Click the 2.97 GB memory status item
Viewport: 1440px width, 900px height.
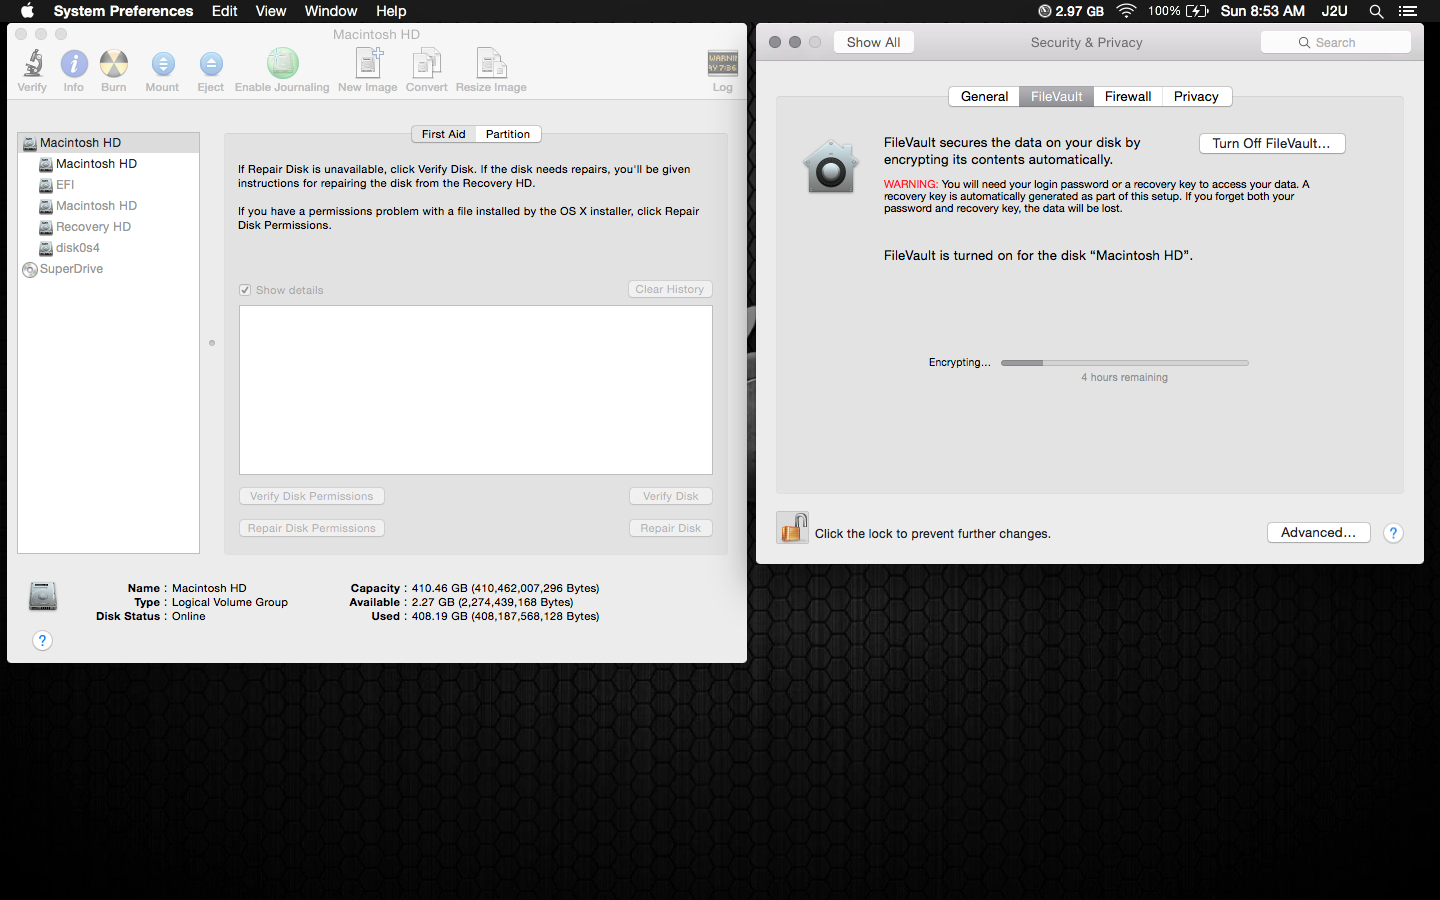tap(1071, 11)
